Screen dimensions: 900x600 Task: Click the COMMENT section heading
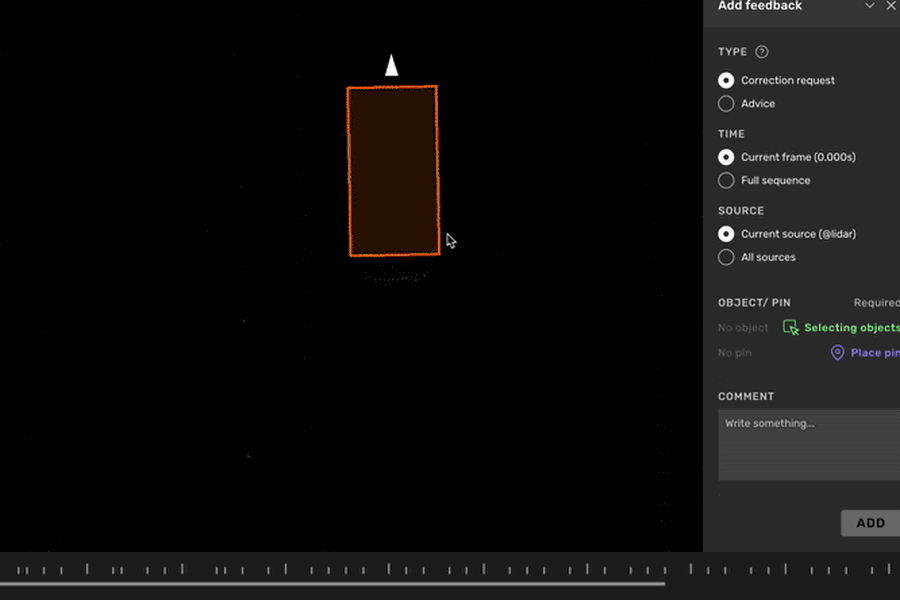click(x=746, y=397)
